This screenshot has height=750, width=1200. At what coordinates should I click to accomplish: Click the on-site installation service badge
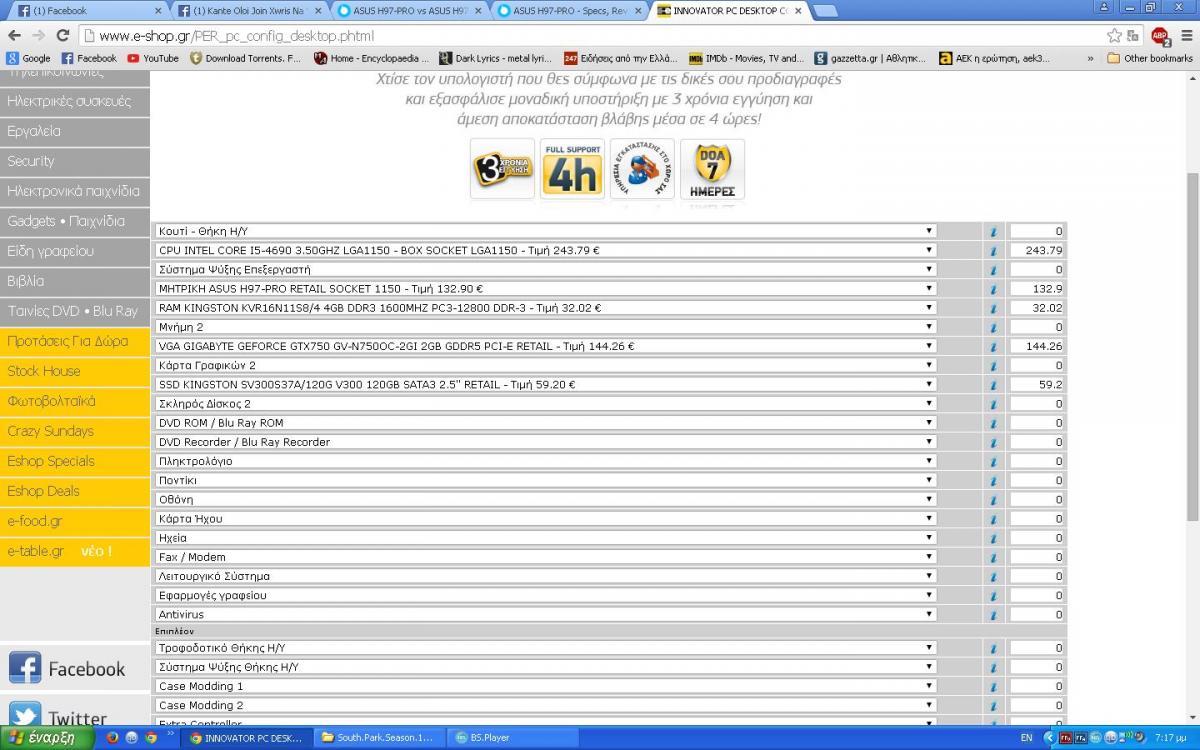click(642, 168)
